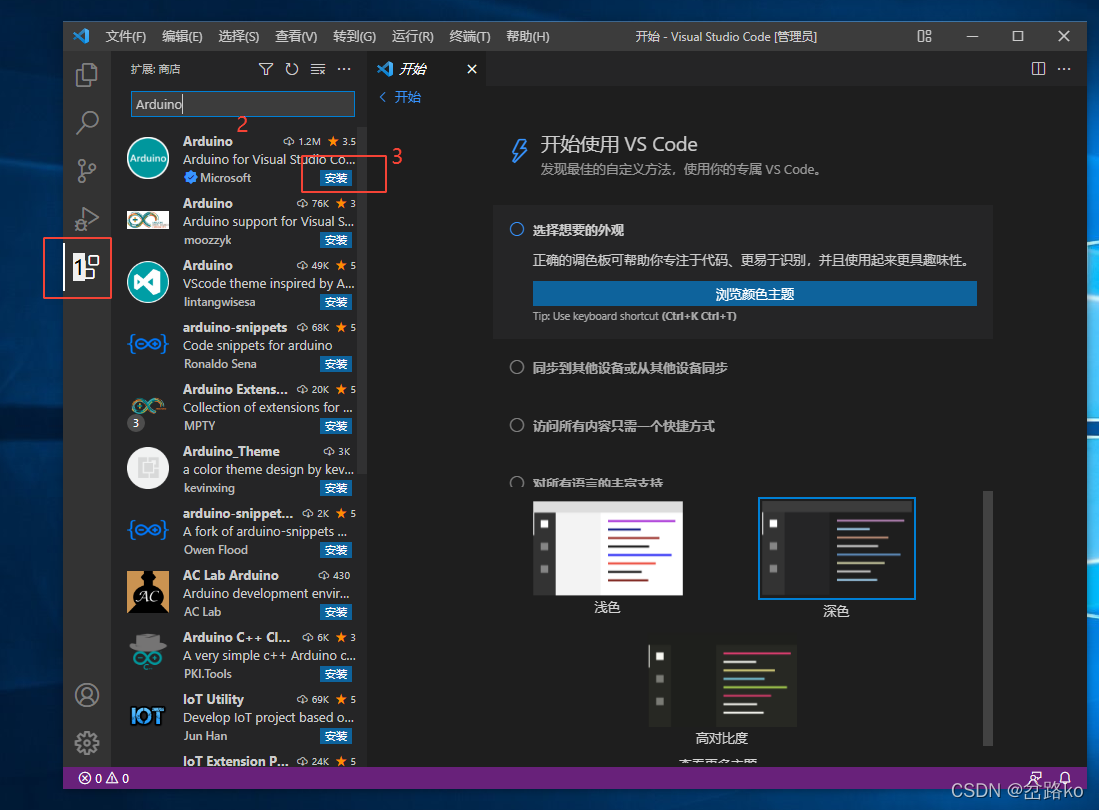
Task: Open the Run and Debug view
Action: tap(86, 219)
